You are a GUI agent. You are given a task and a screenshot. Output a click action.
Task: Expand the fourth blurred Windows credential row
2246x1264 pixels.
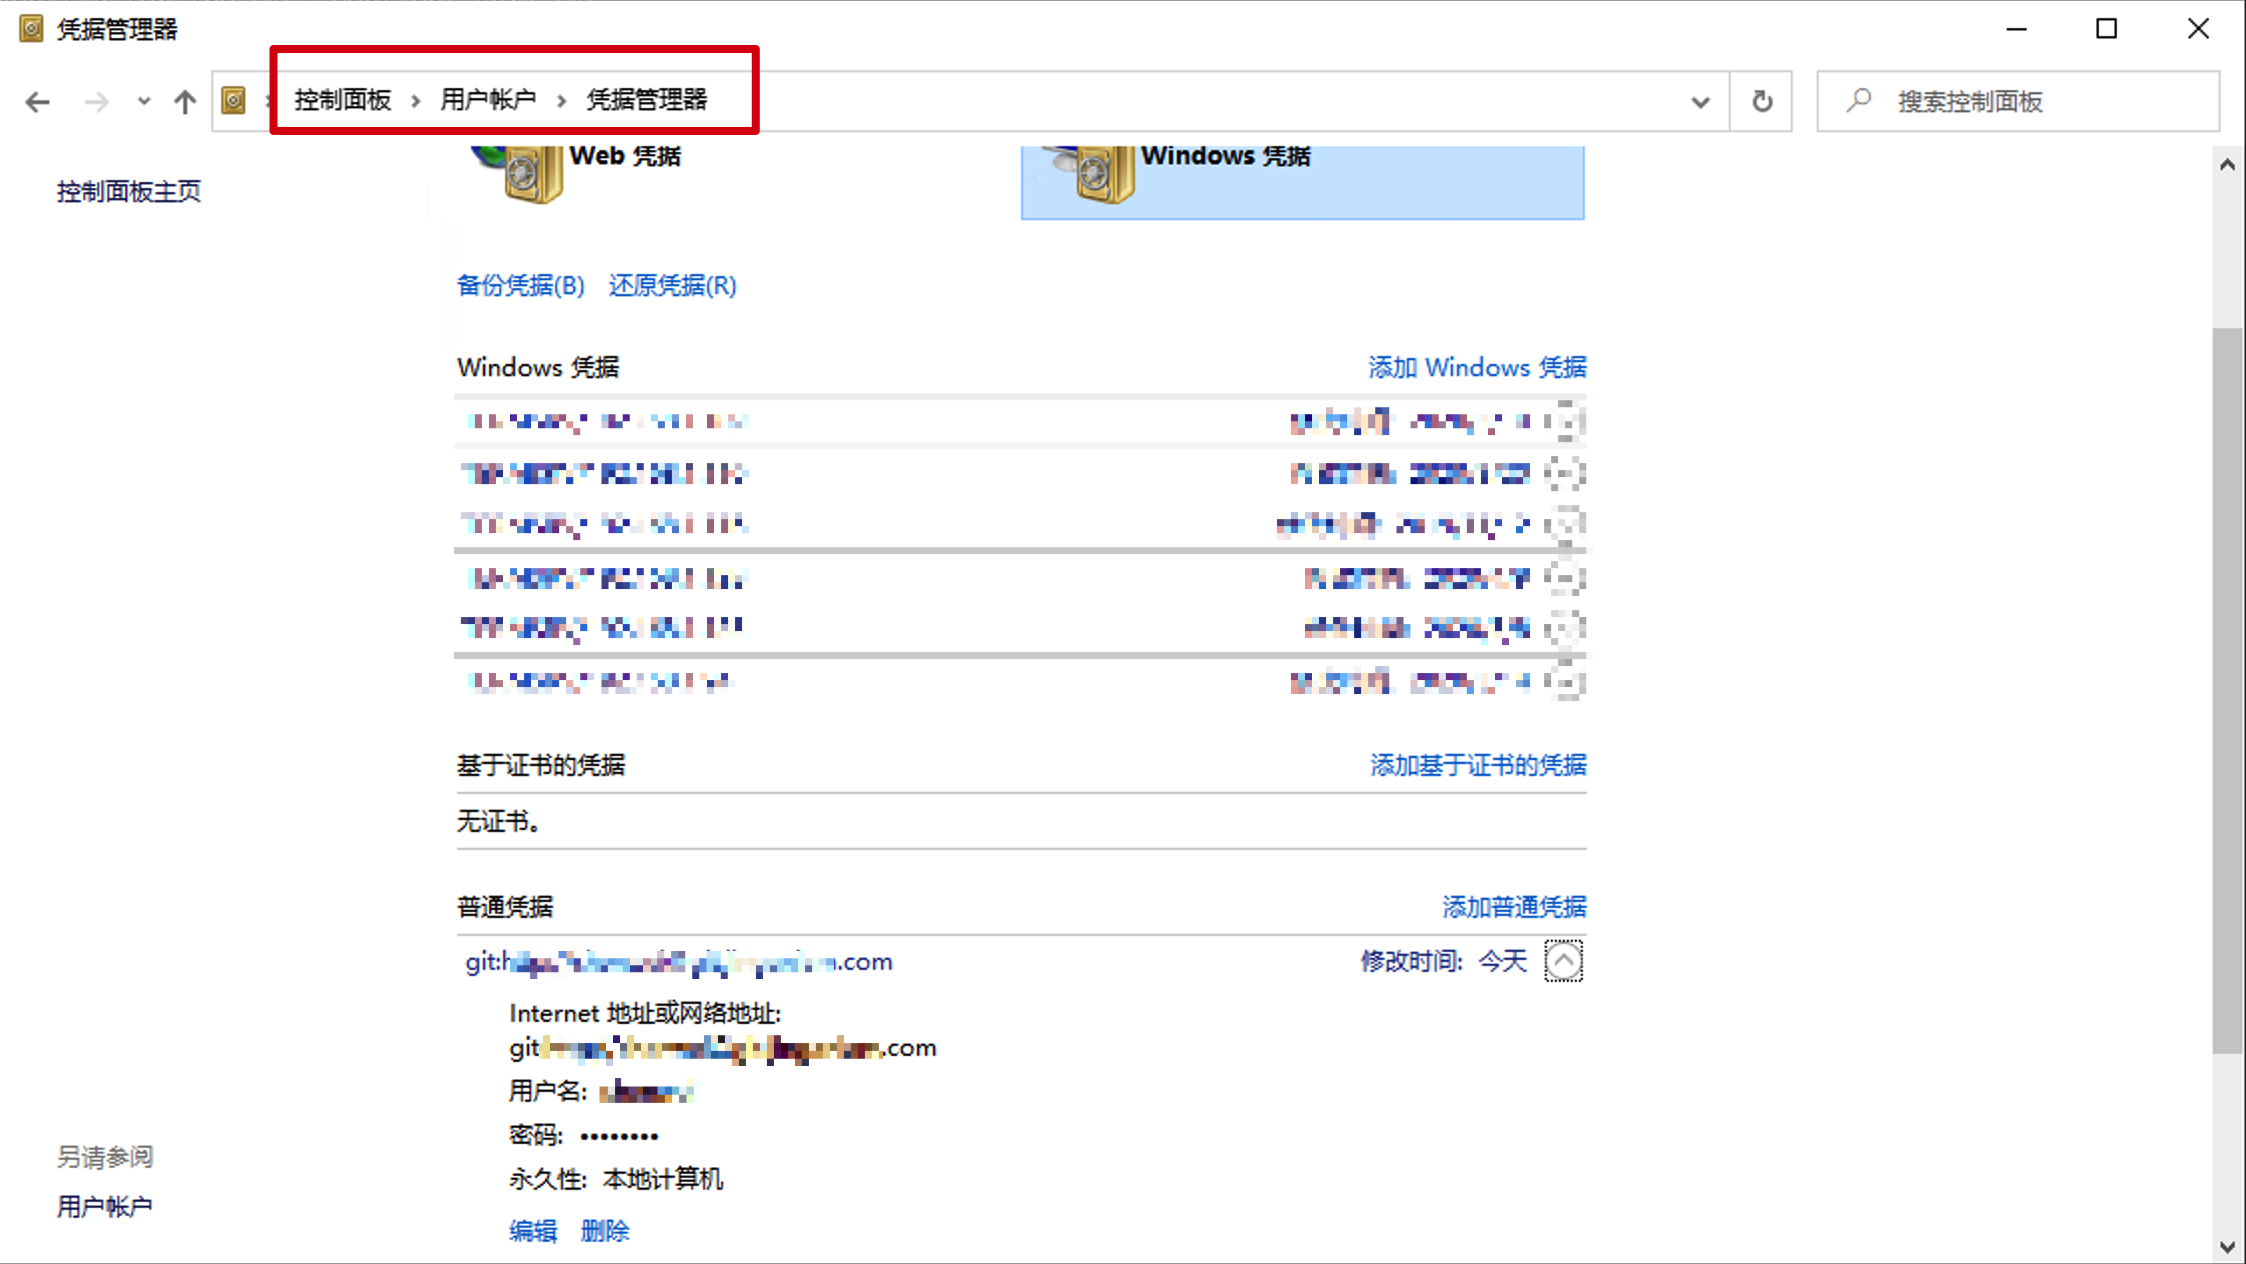point(1564,578)
